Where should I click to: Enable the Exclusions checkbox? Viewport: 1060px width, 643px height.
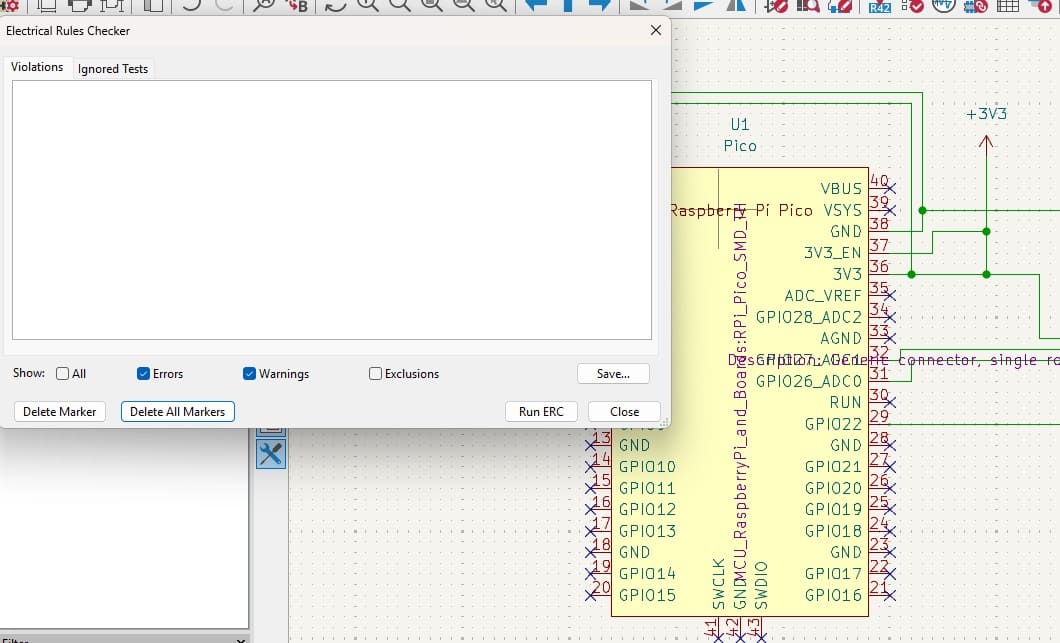point(375,374)
